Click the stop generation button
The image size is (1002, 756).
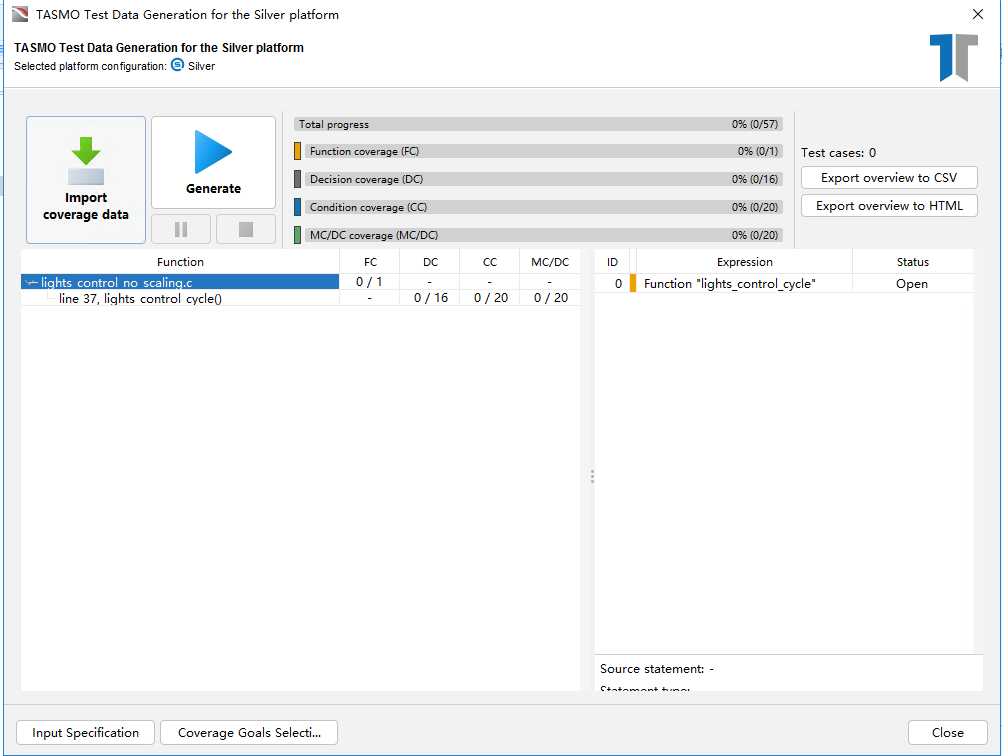246,229
